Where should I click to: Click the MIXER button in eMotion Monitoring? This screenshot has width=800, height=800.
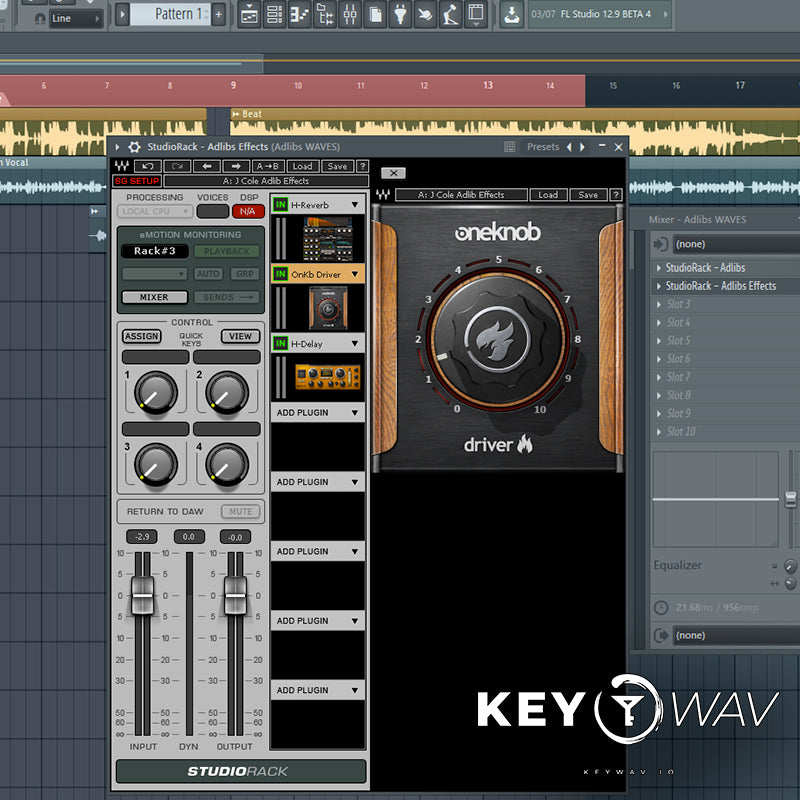point(155,297)
